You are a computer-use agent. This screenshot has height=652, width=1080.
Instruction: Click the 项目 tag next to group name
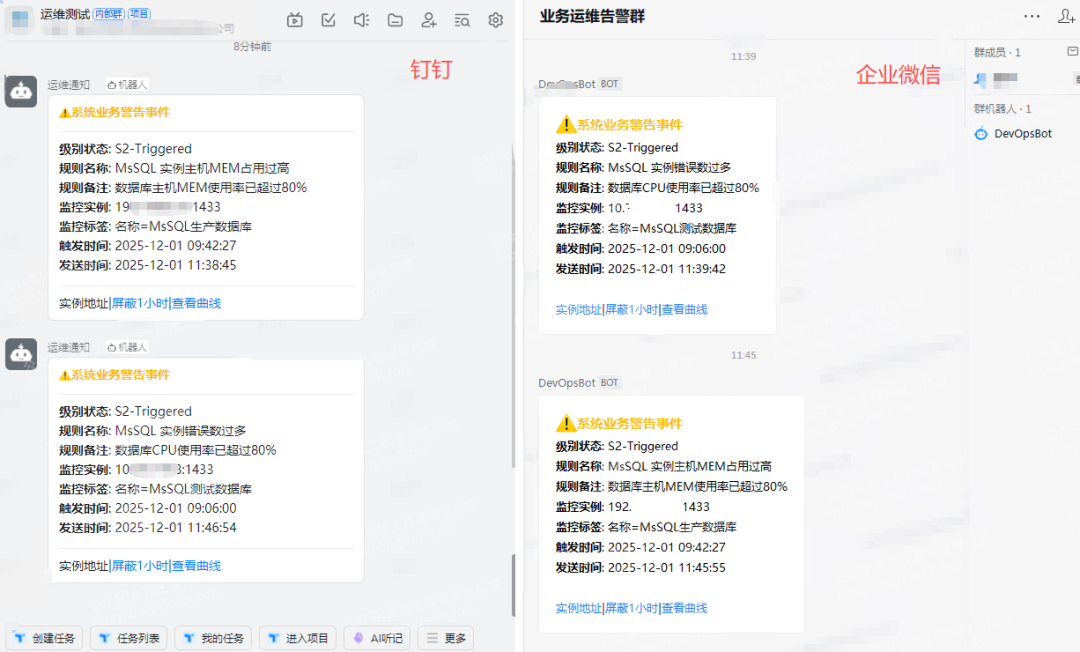pos(140,14)
